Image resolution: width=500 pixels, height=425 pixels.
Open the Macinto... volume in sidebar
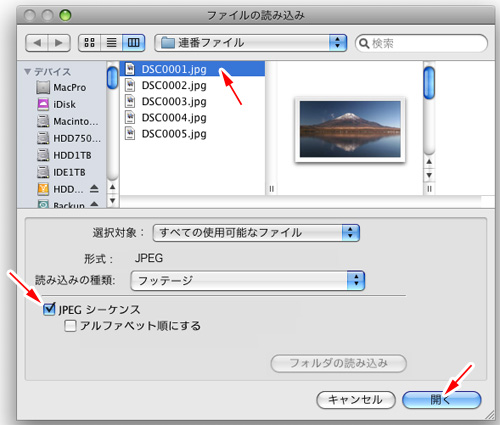click(68, 121)
